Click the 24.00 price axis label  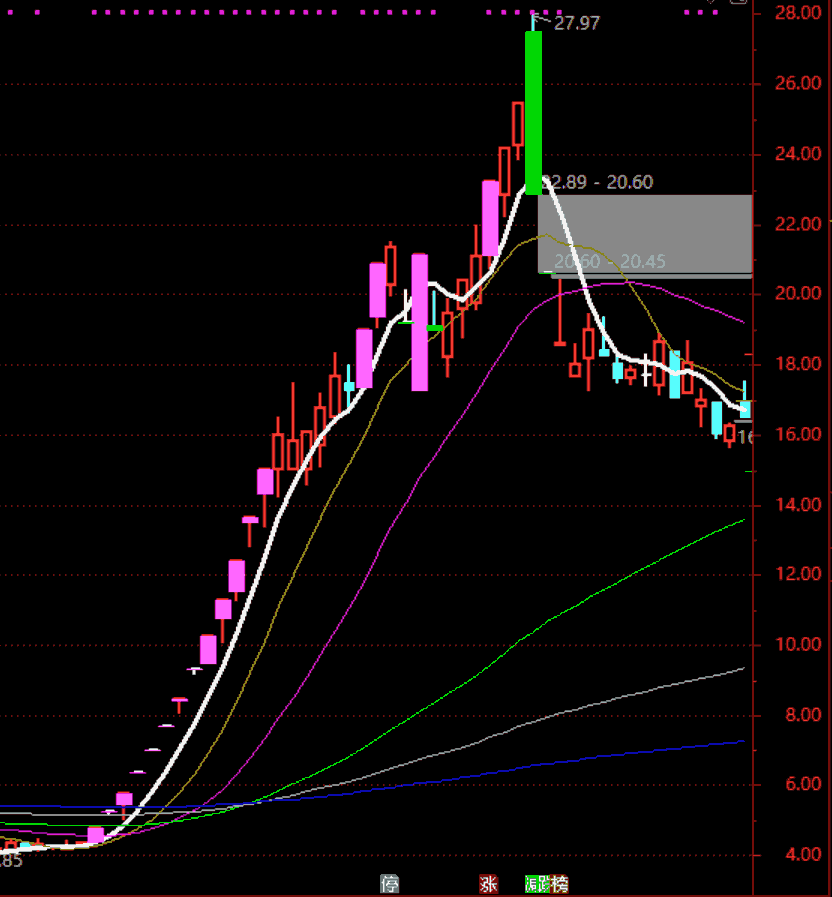coord(798,154)
